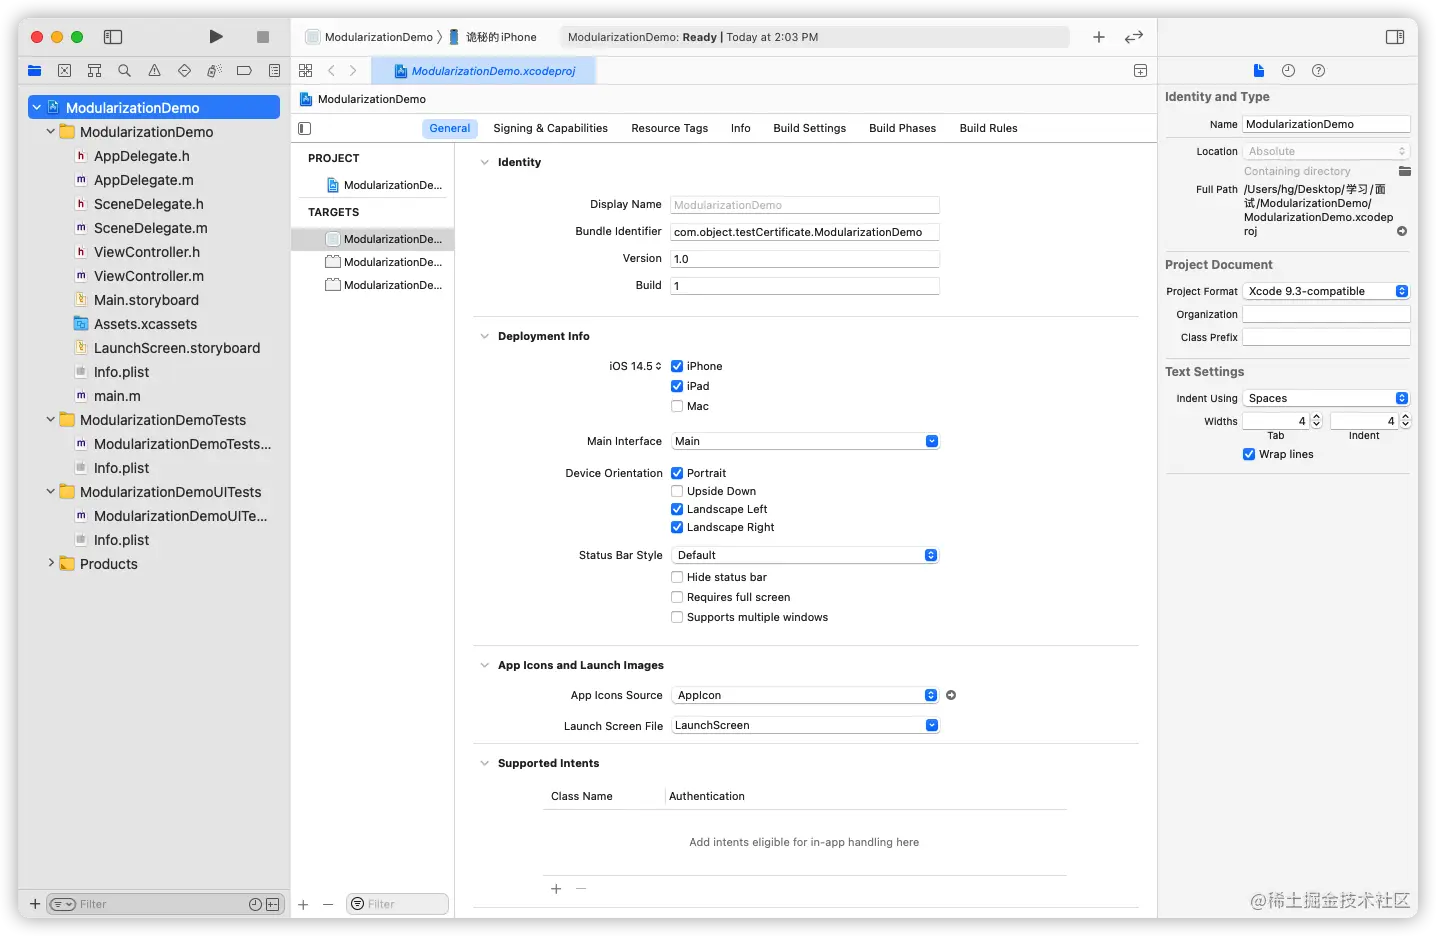Toggle Landscape Right orientation

(x=677, y=527)
